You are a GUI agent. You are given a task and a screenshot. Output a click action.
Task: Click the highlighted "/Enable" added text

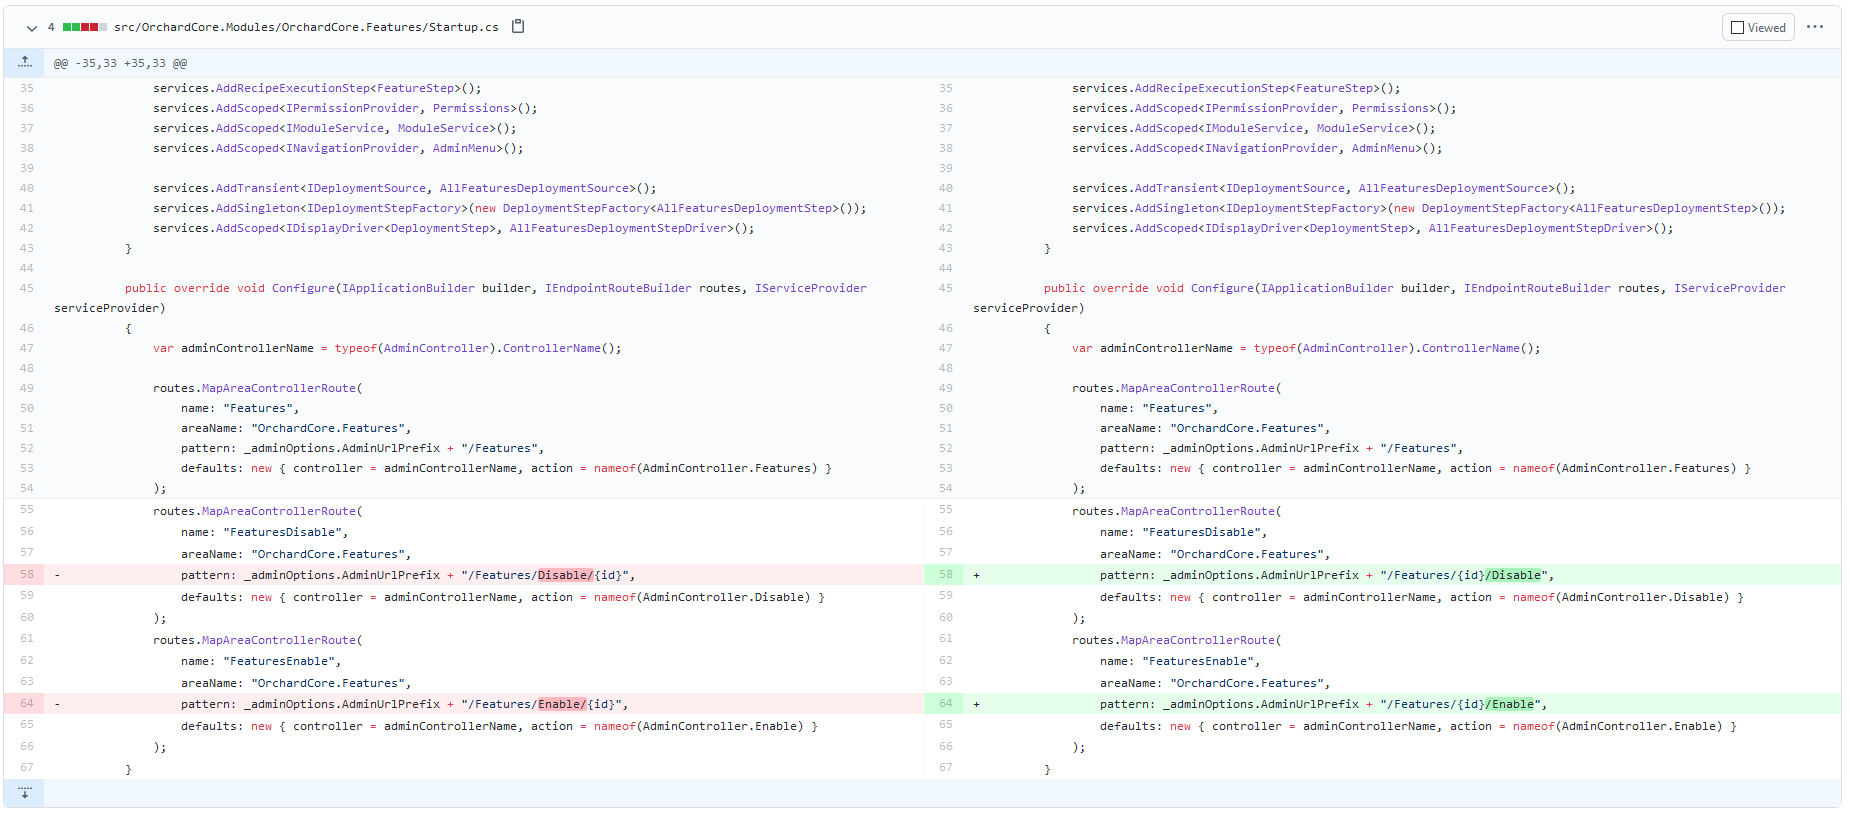click(x=1510, y=704)
